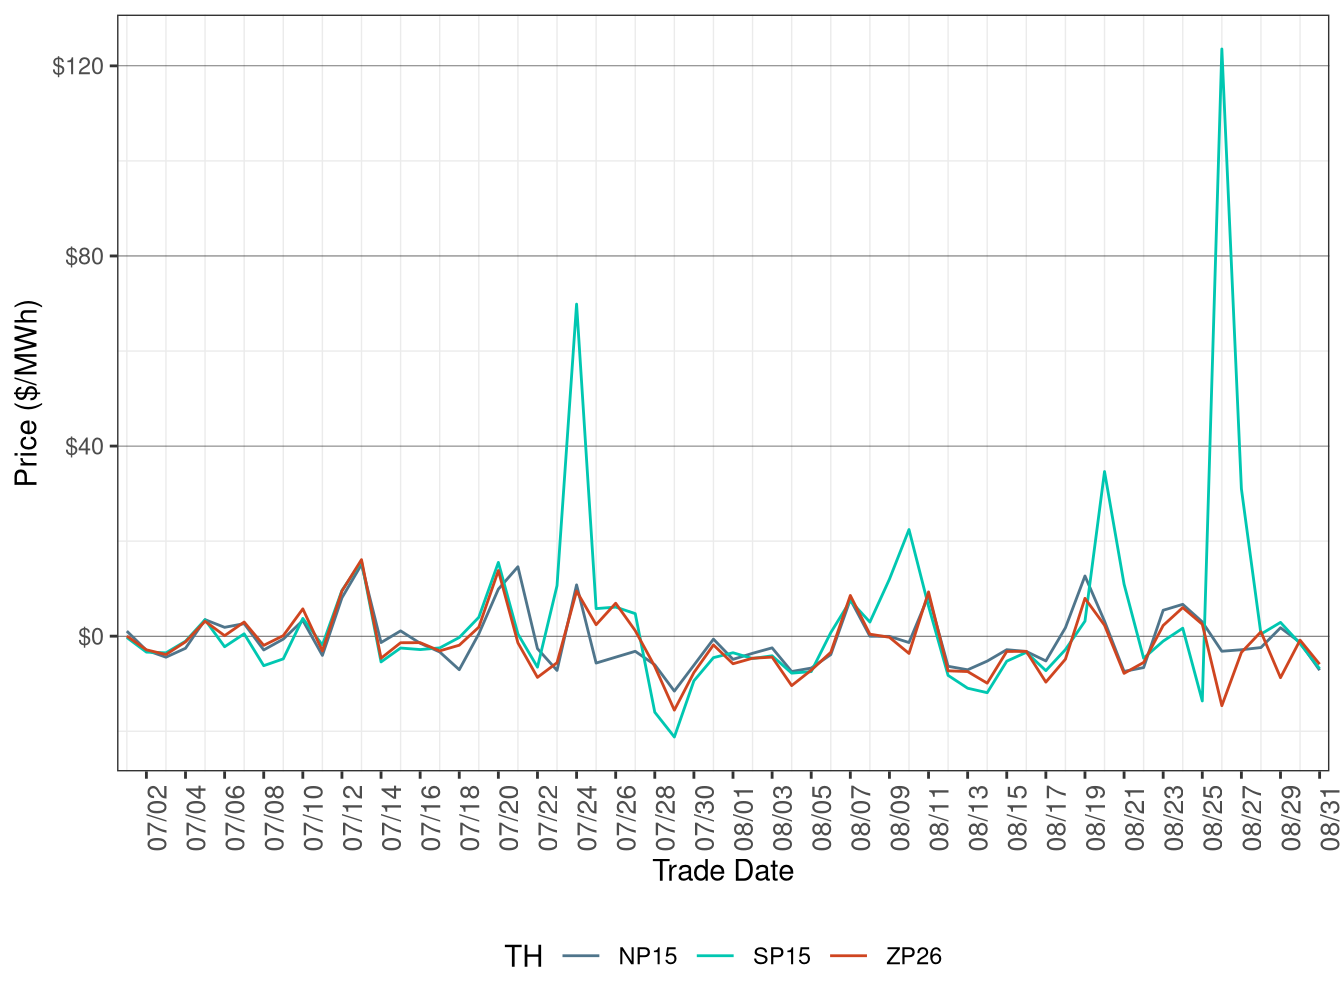Click the ZP26 legend line swatch
The width and height of the screenshot is (1344, 1008).
point(849,956)
